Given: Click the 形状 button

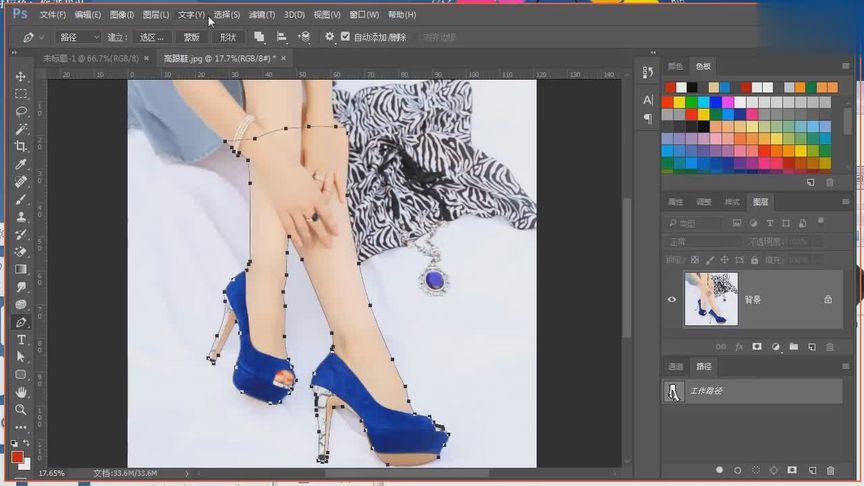Looking at the screenshot, I should click(228, 37).
